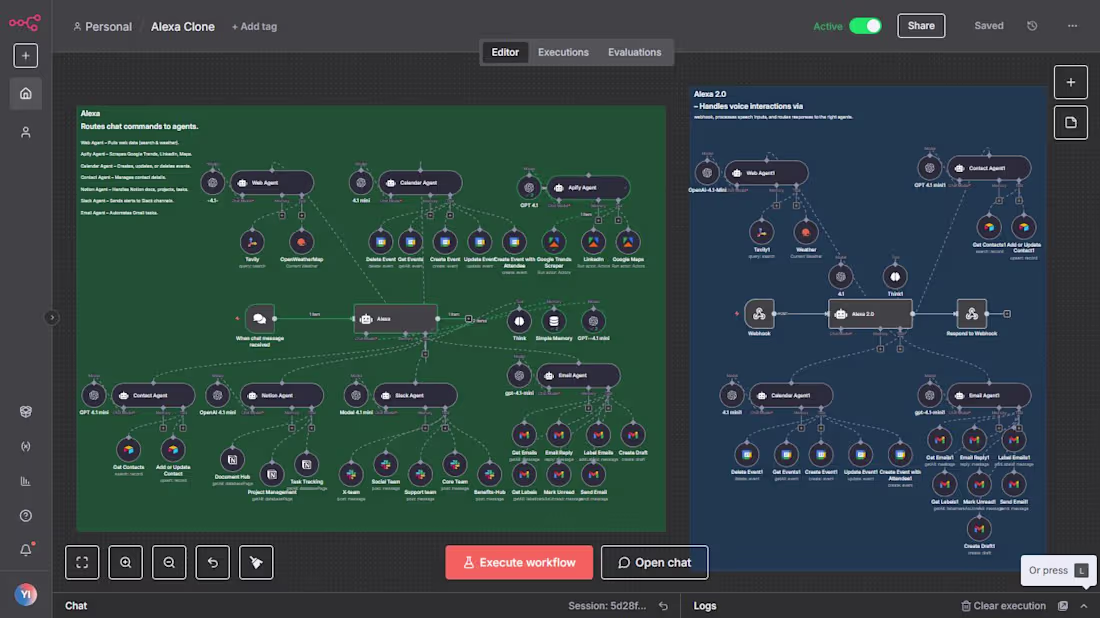Select the Slack Agent node
The height and width of the screenshot is (618, 1100).
415,396
